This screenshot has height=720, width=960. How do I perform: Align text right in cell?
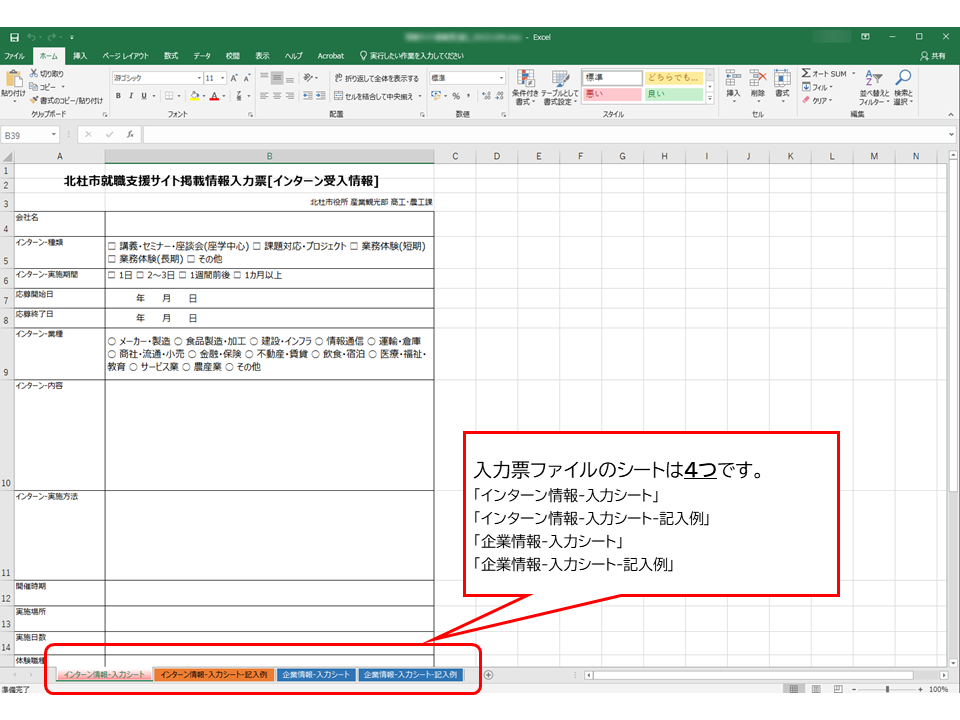pos(290,96)
